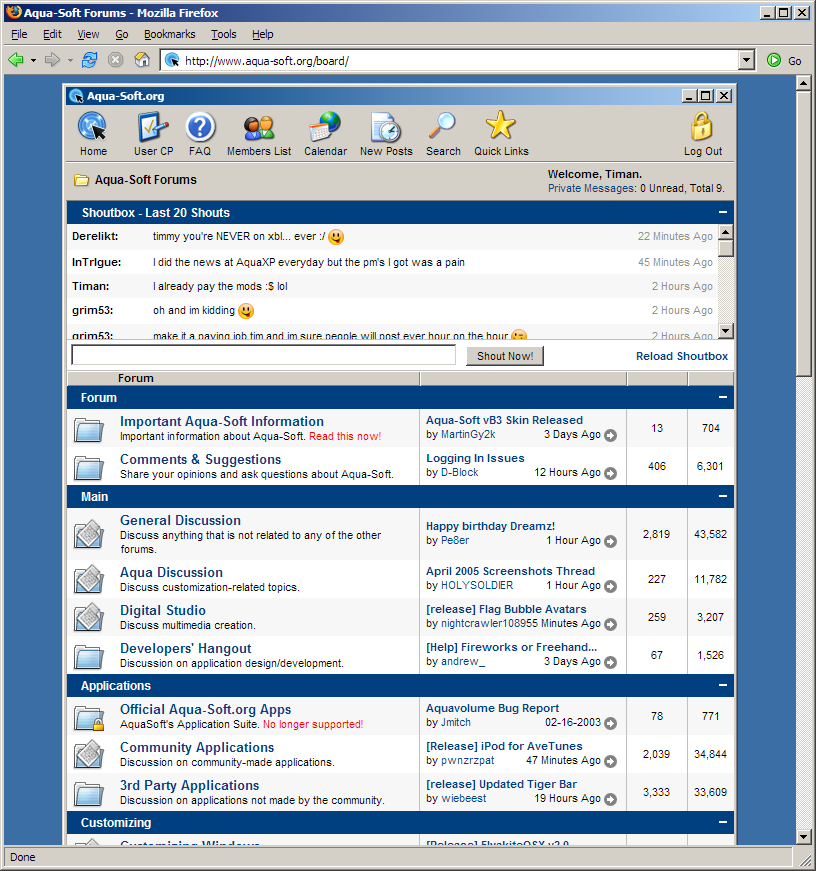Open the Help menu
816x871 pixels.
(263, 34)
